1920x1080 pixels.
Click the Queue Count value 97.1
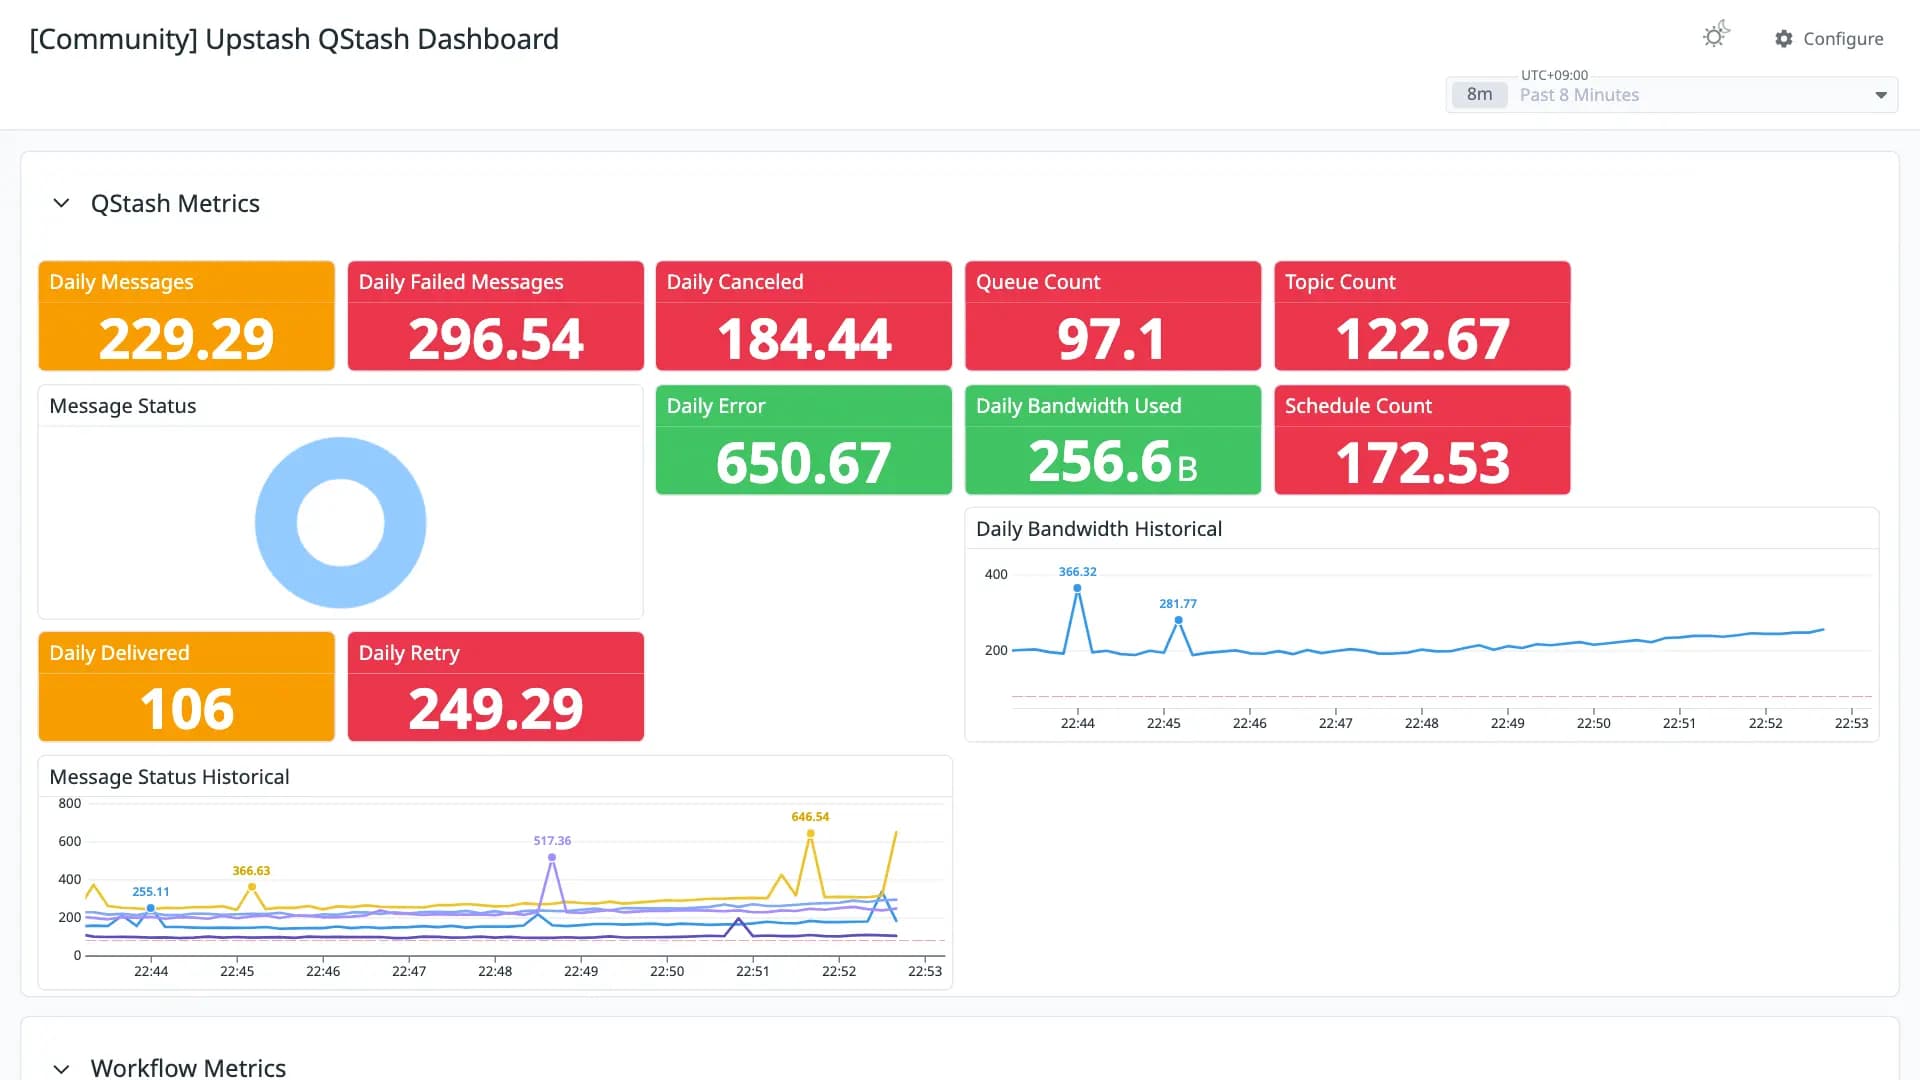pos(1112,339)
